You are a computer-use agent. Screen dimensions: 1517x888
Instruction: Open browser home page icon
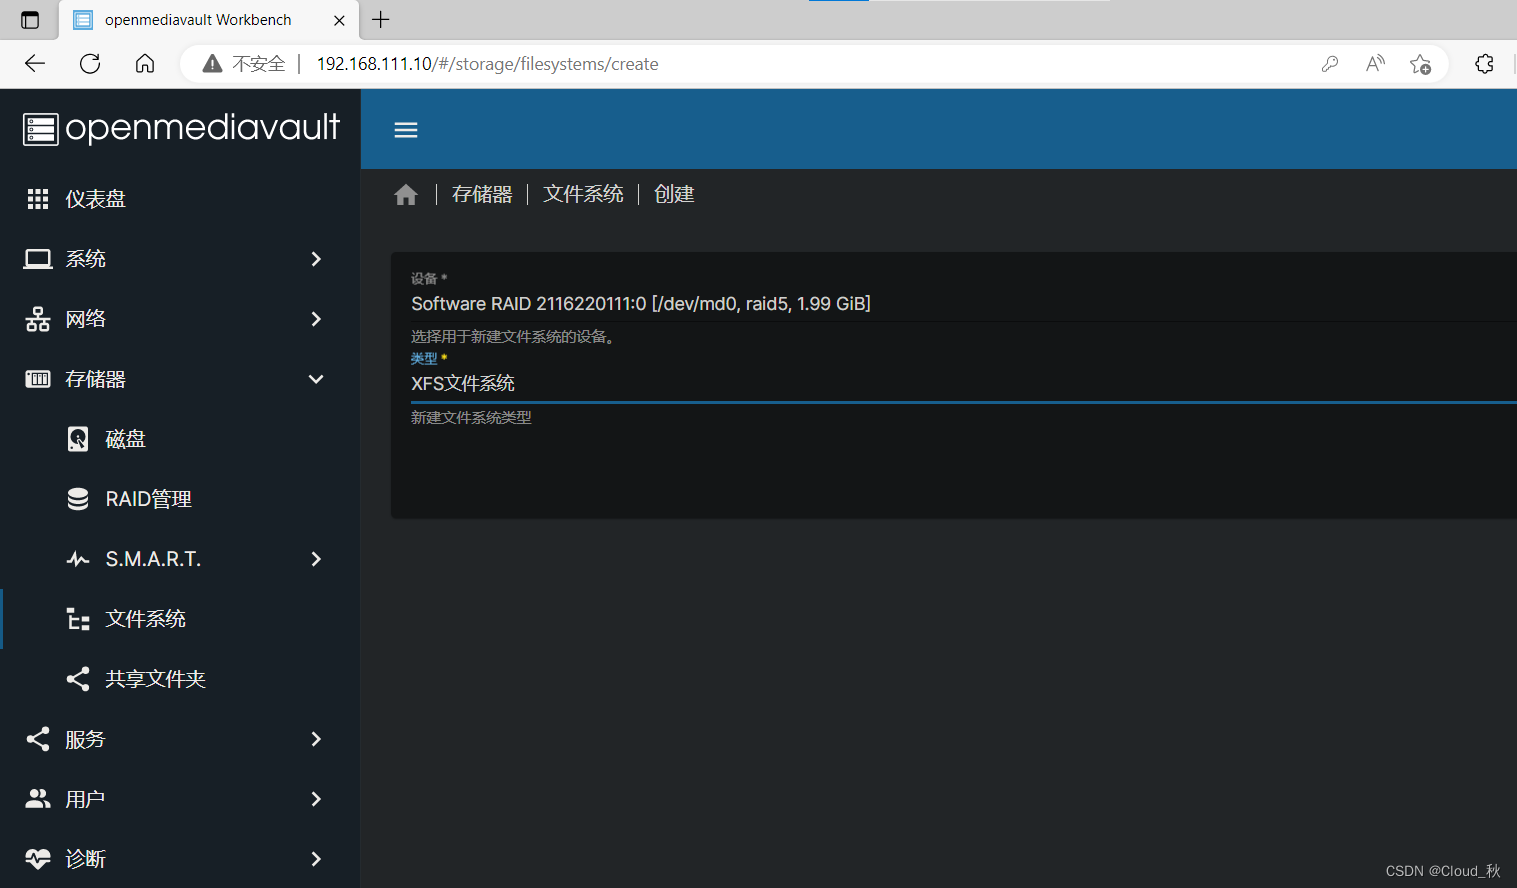click(145, 64)
